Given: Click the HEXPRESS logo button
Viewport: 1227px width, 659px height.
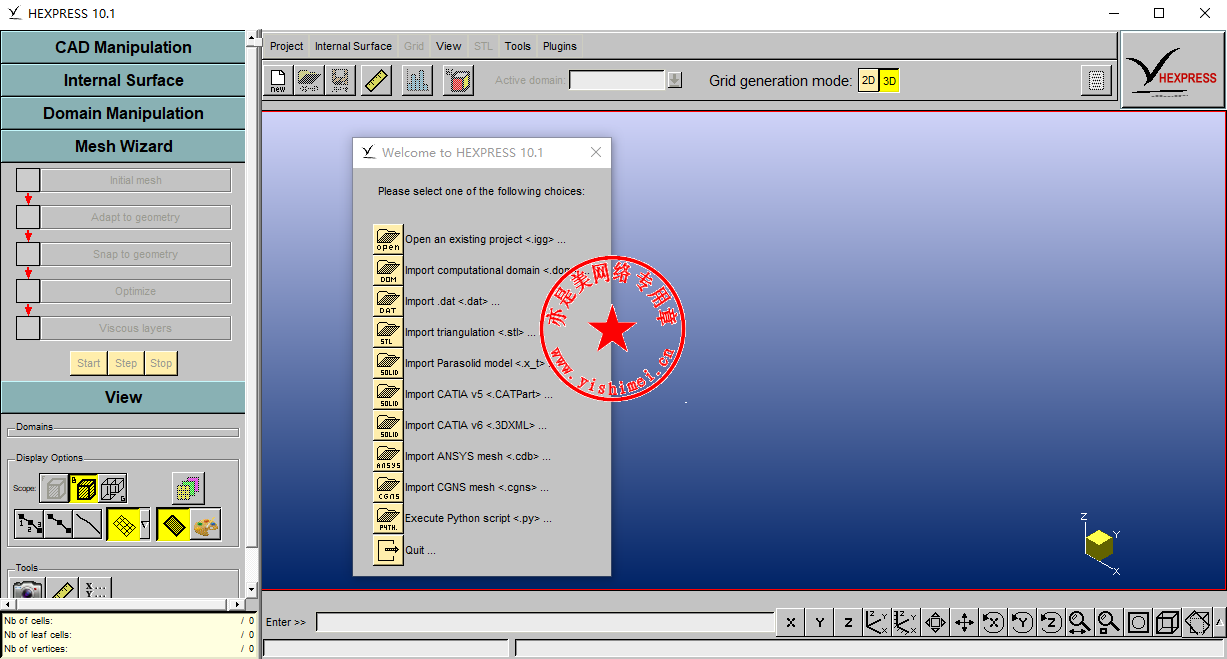Looking at the screenshot, I should coord(1171,69).
